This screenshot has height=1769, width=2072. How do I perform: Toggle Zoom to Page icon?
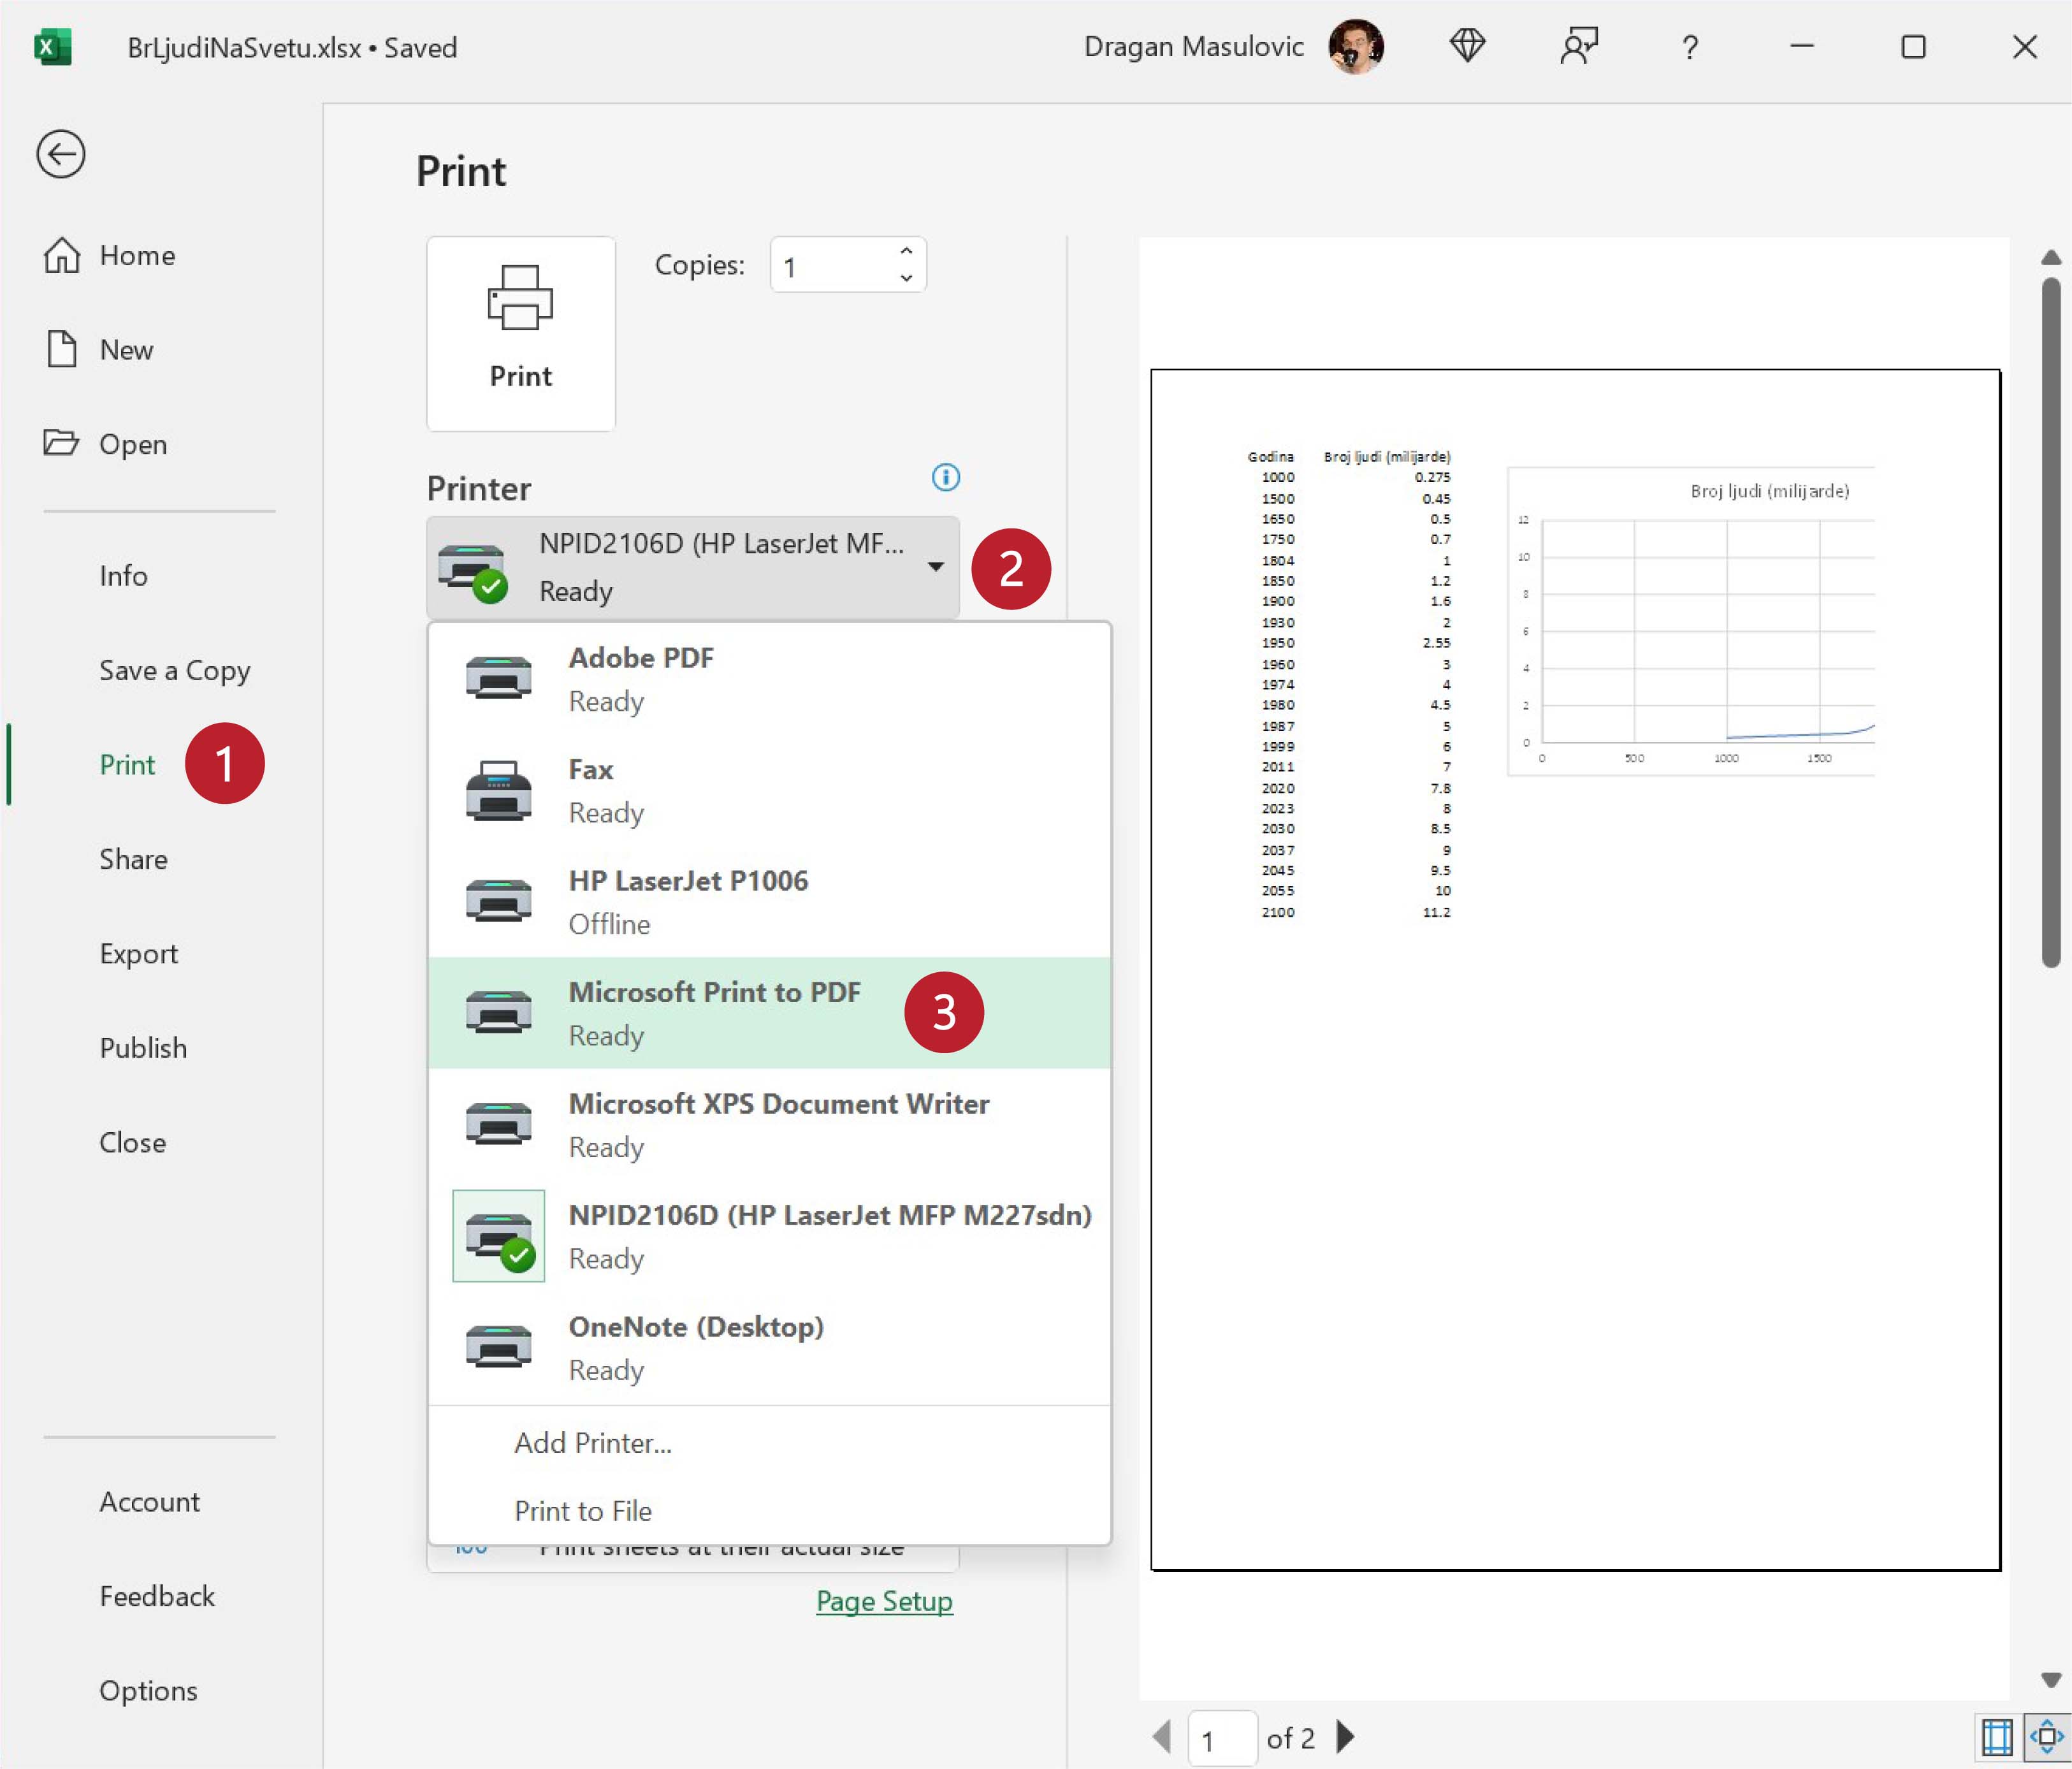(x=2046, y=1737)
